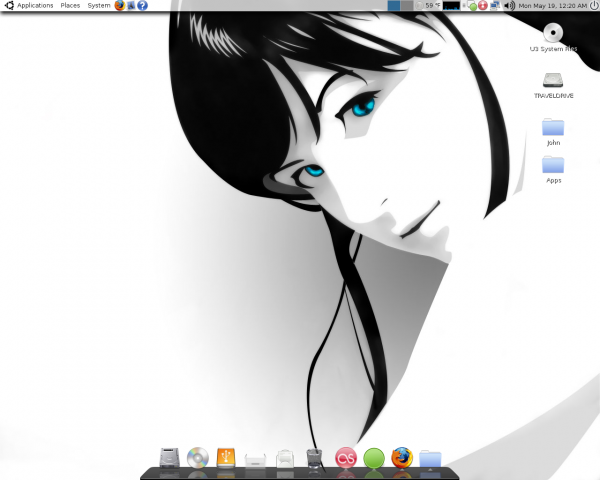The width and height of the screenshot is (600, 480).
Task: Open the Places menu
Action: tap(70, 5)
